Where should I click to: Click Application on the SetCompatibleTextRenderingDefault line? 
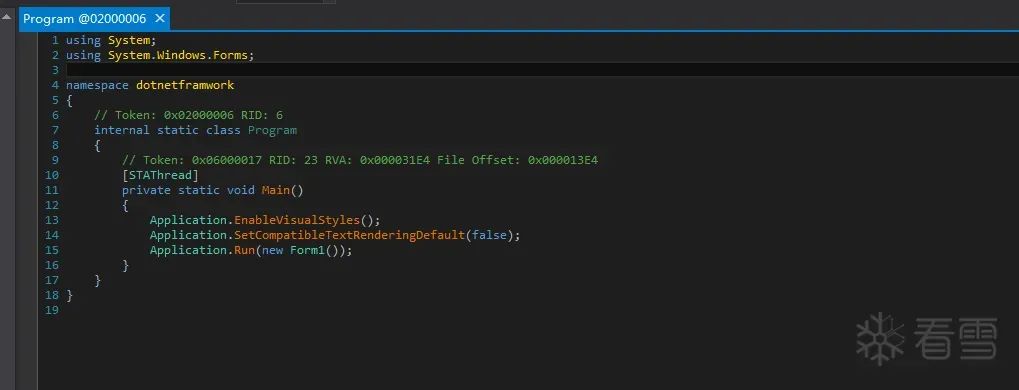[188, 235]
